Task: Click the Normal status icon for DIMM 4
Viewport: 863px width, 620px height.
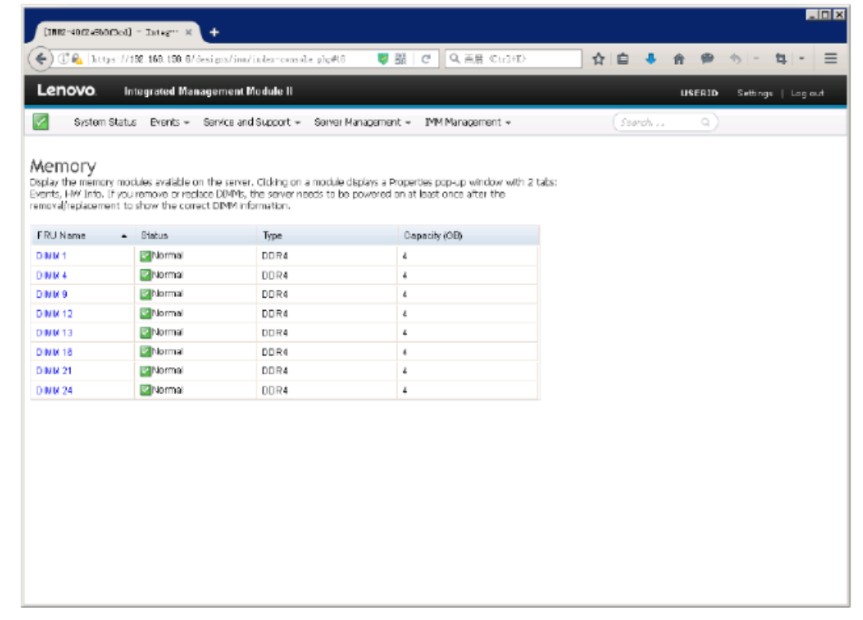Action: (x=145, y=275)
